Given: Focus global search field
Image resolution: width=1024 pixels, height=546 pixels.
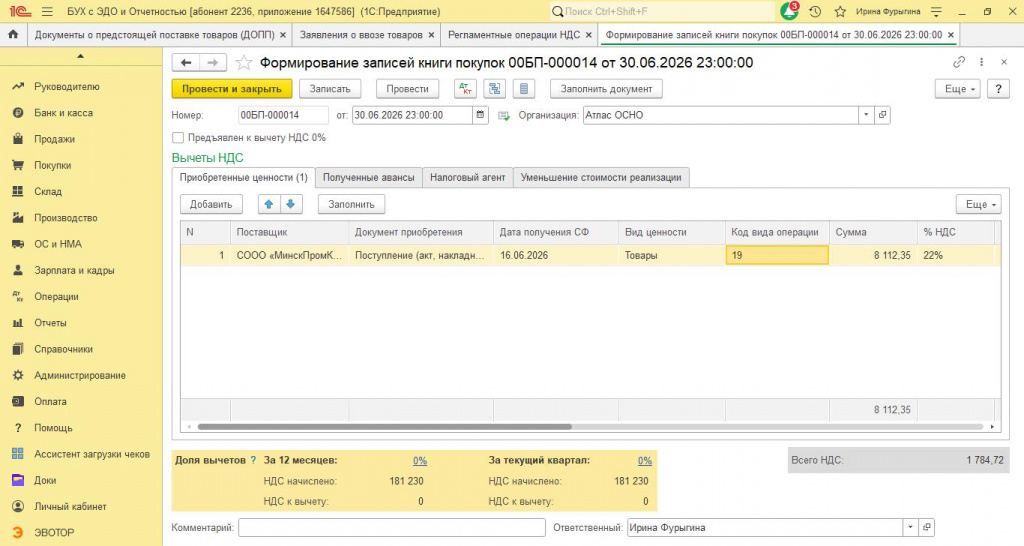Looking at the screenshot, I should click(662, 12).
